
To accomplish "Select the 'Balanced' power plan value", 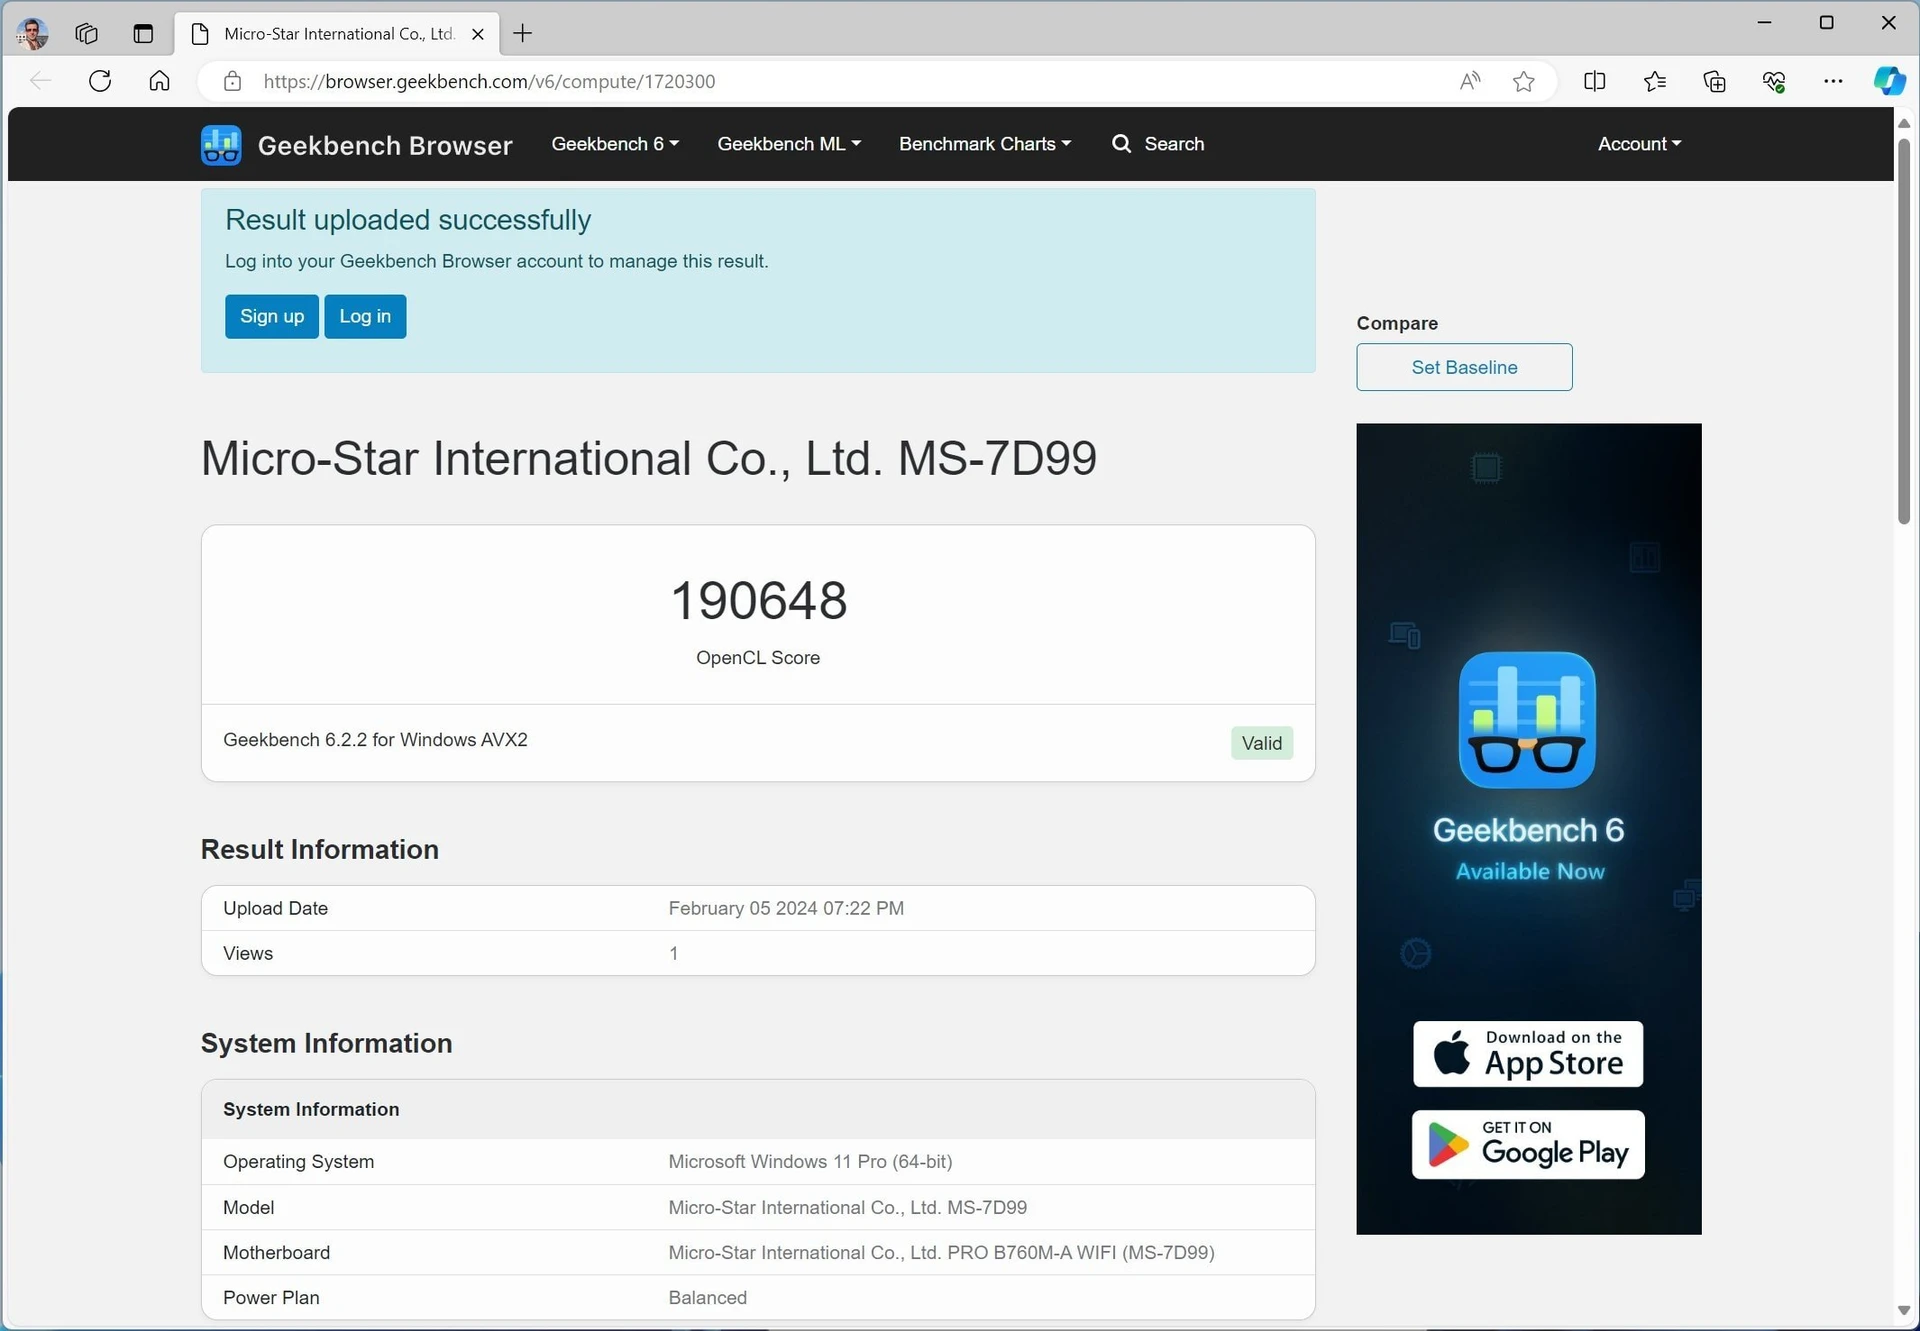I will 707,1298.
